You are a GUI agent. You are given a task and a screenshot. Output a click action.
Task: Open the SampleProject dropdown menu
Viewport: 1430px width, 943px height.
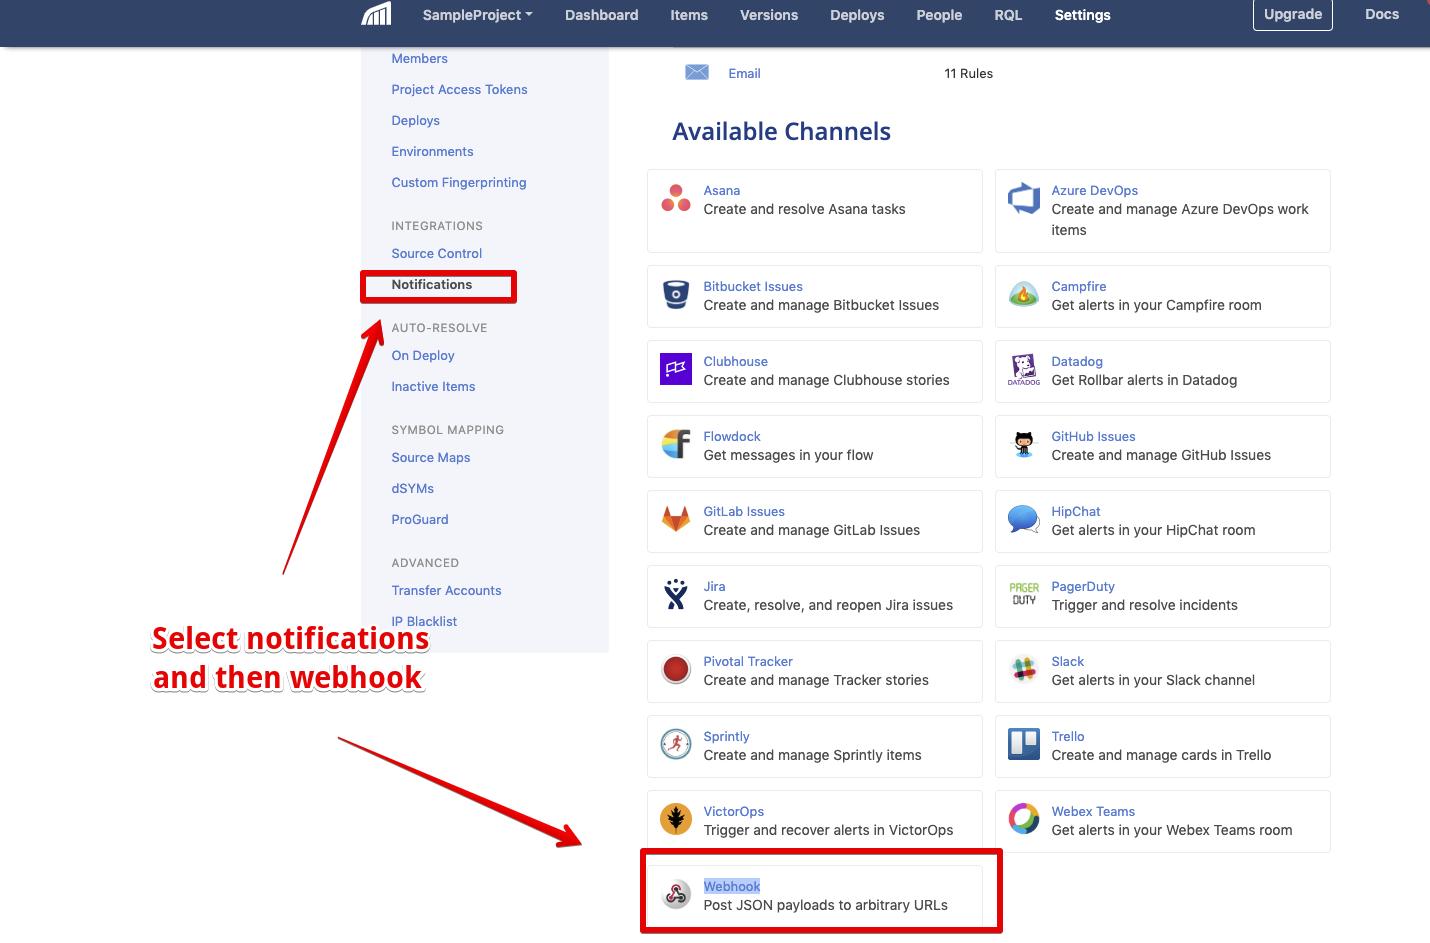point(477,15)
